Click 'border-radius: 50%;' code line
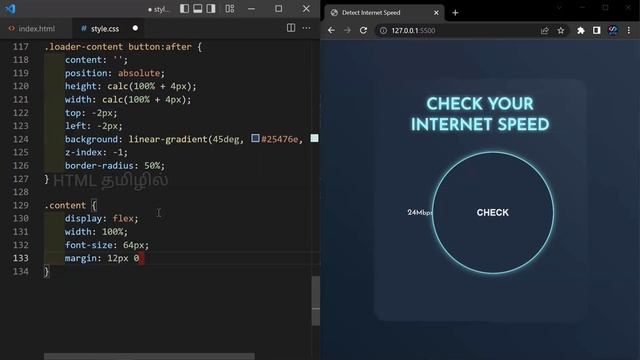640x360 pixels. [115, 166]
